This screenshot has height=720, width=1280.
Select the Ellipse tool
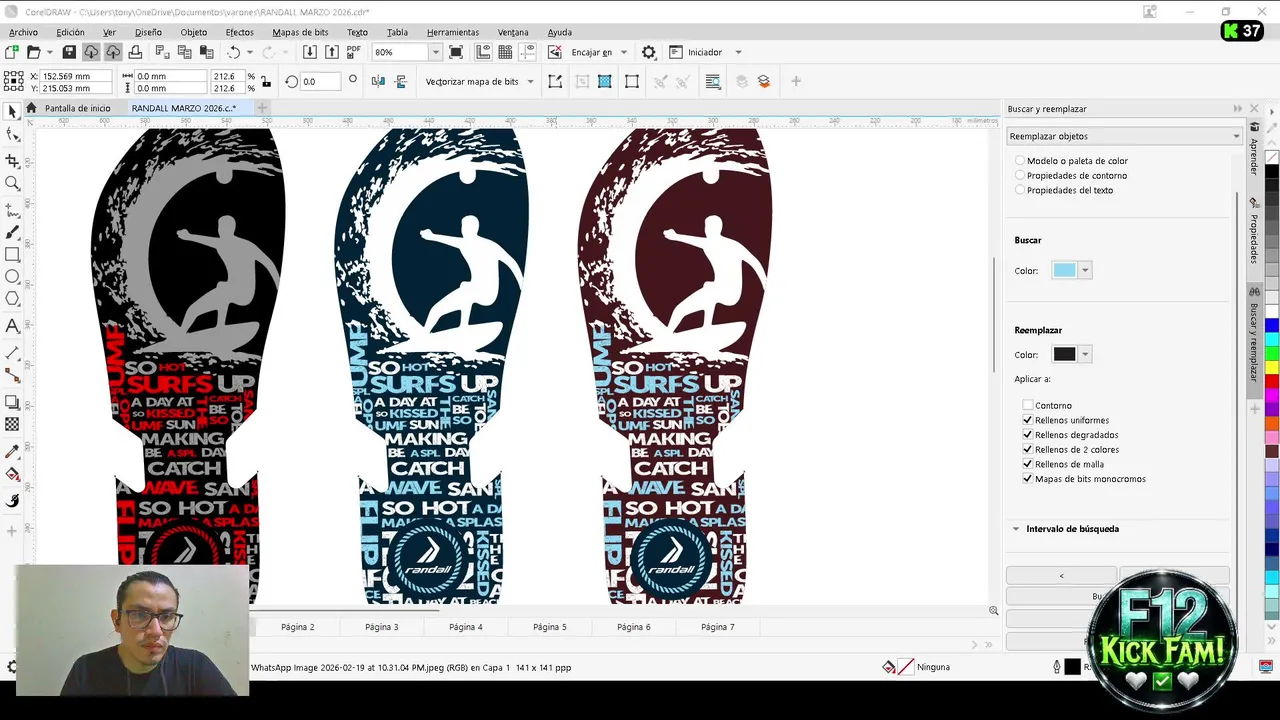pyautogui.click(x=12, y=277)
